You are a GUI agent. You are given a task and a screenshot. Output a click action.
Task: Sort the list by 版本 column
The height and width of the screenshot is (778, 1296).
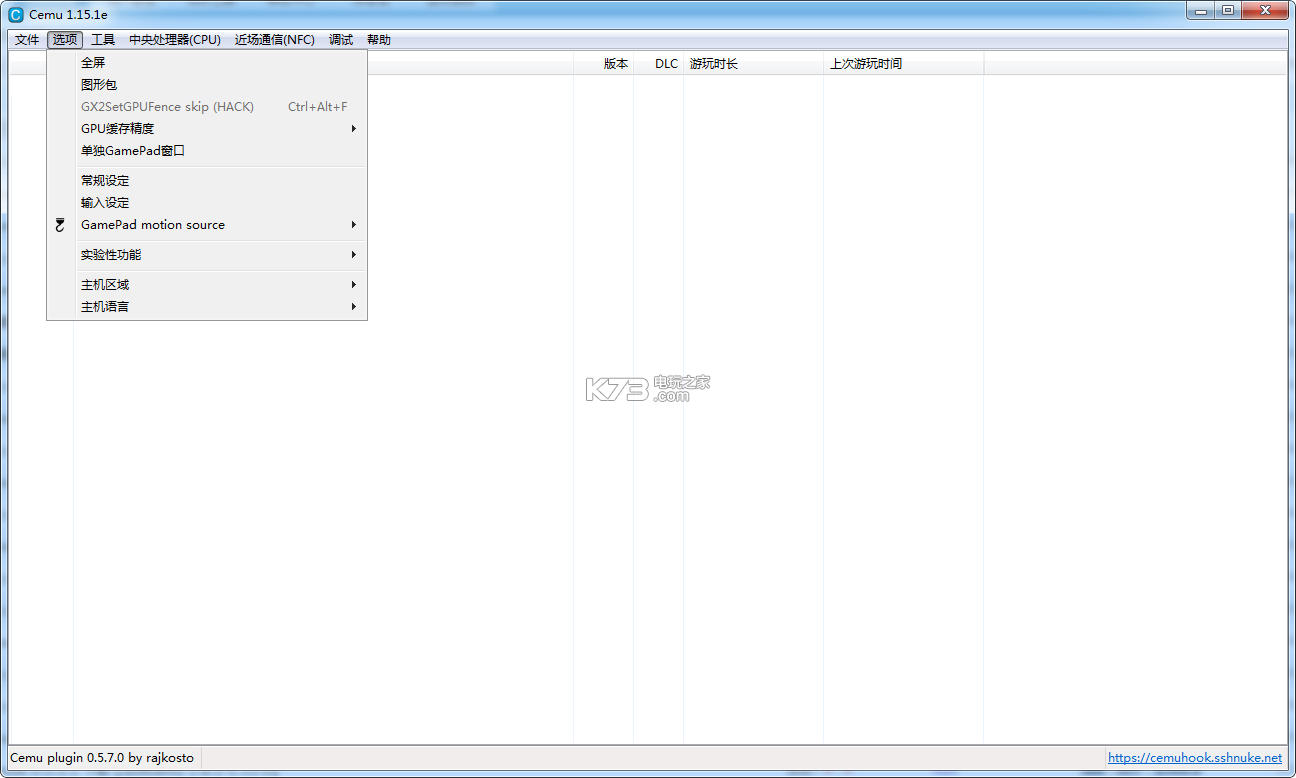pos(603,64)
